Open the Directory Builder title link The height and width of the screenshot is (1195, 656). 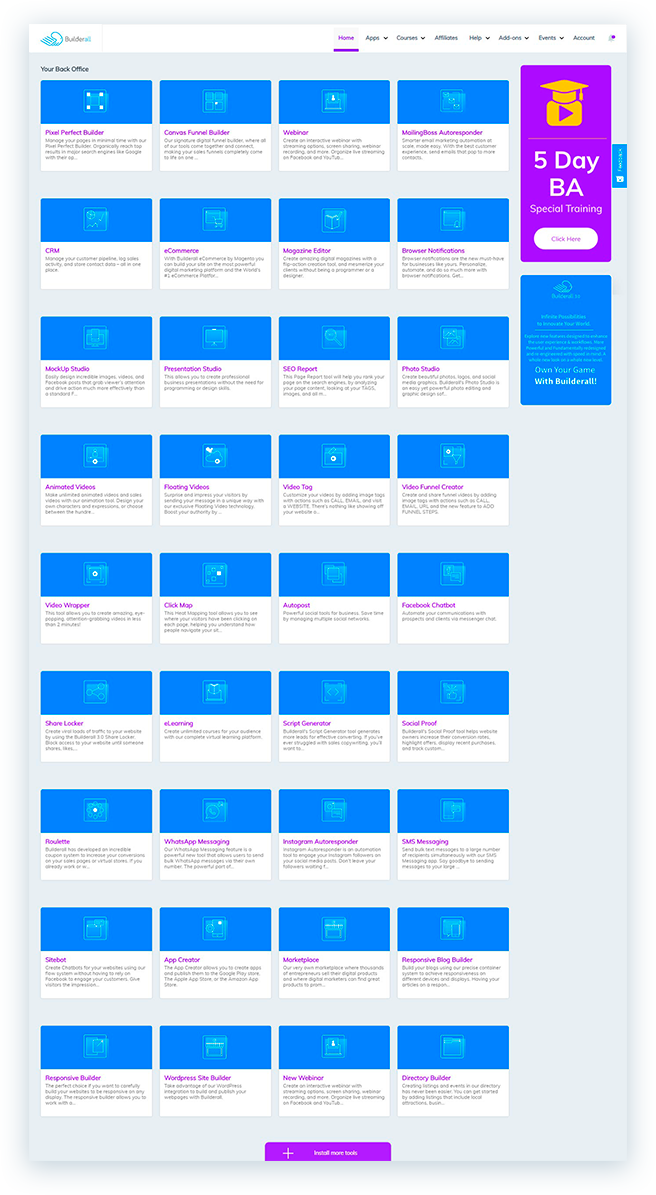coord(427,1078)
